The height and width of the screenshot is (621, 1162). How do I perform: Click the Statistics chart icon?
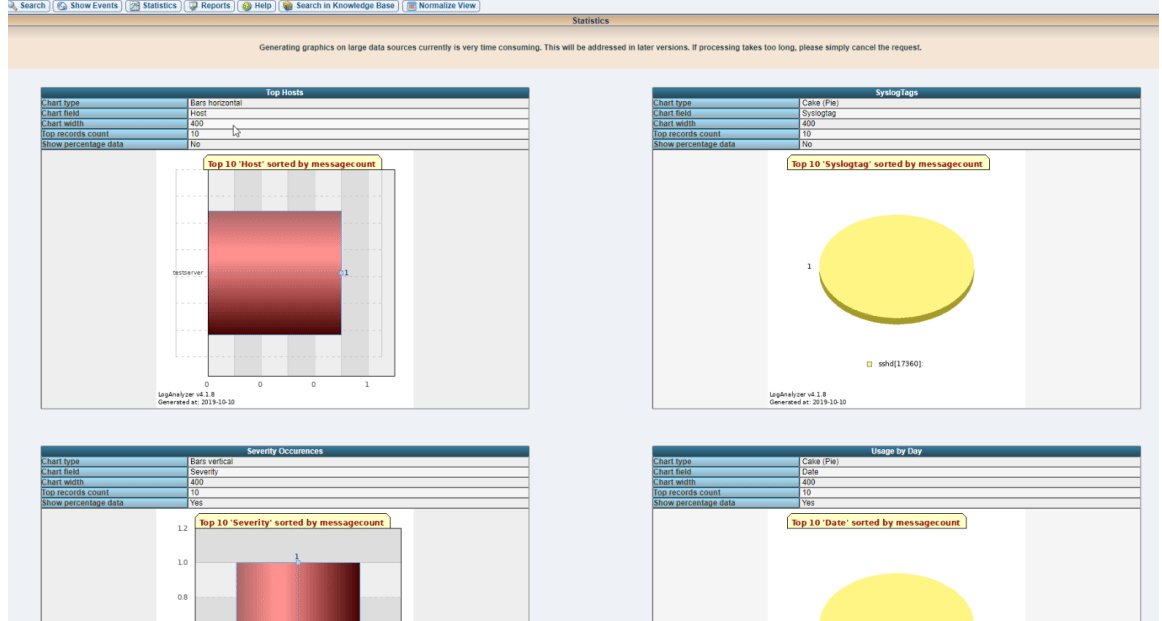pos(134,5)
